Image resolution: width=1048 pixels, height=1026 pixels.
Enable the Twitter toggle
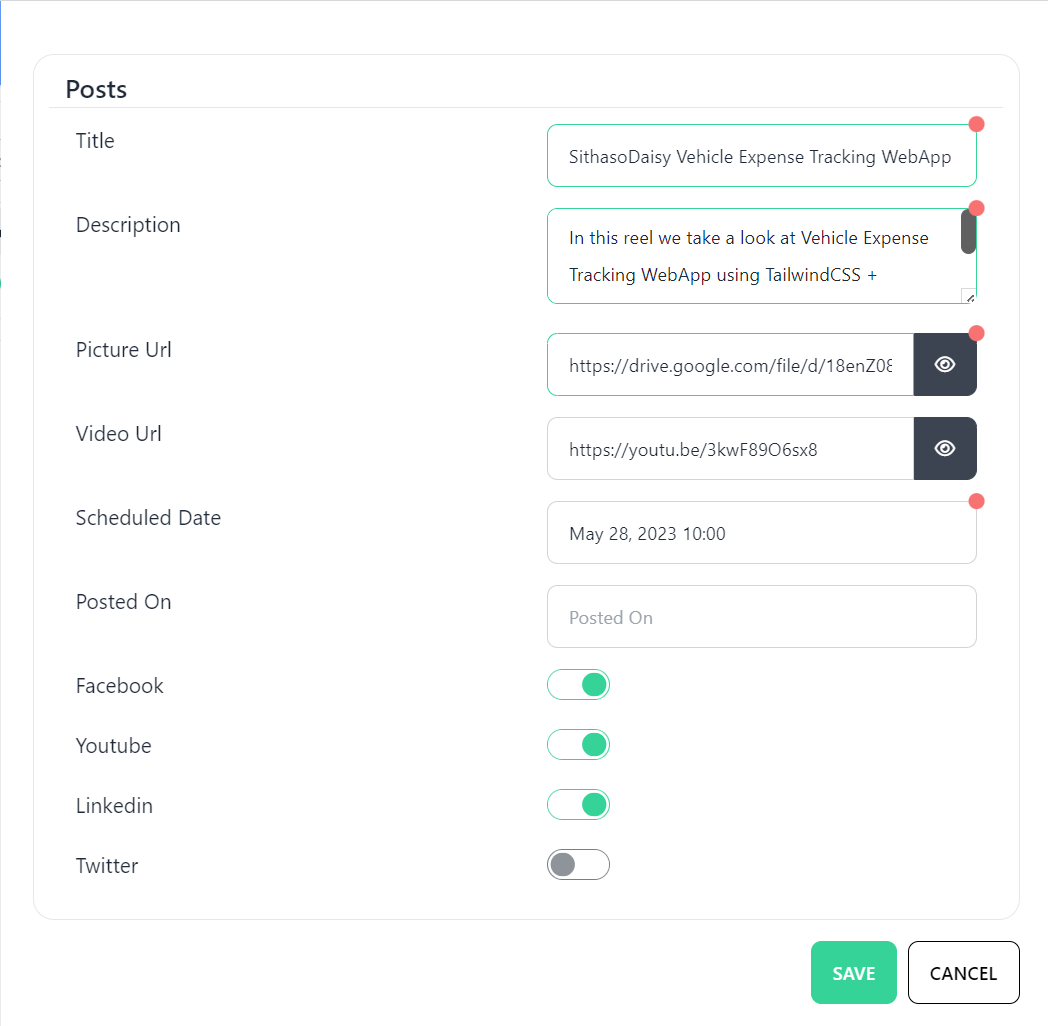point(578,865)
